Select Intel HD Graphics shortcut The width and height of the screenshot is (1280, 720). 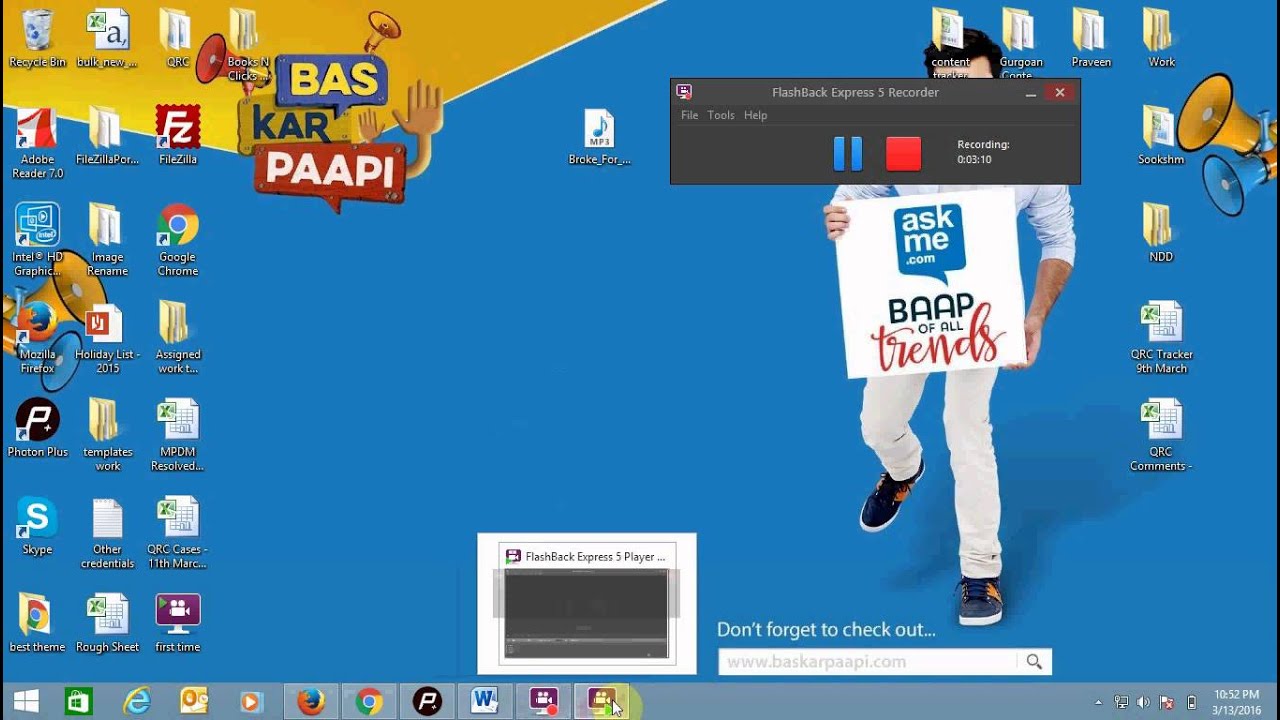tap(37, 240)
